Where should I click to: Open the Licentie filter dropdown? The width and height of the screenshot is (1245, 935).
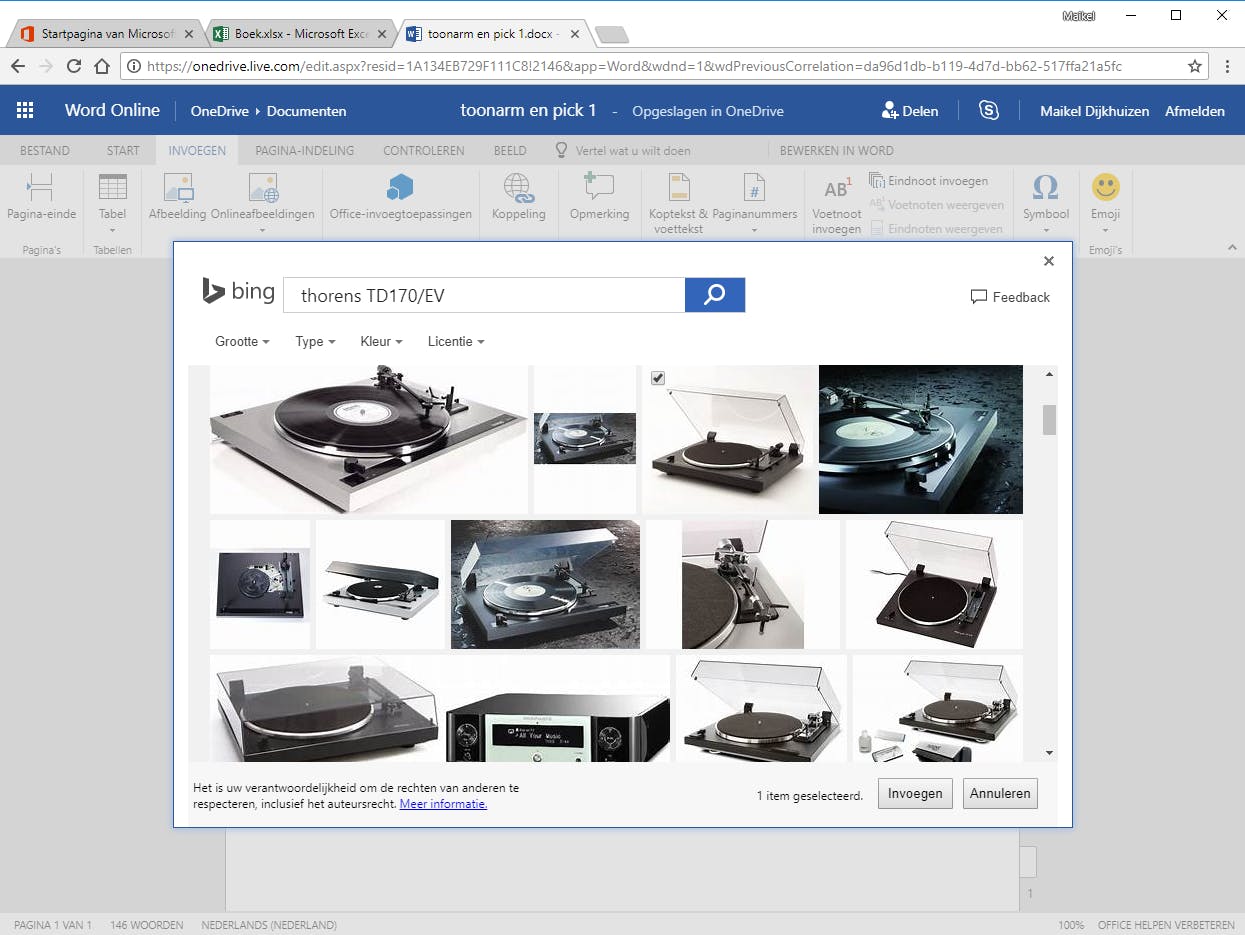[x=455, y=341]
